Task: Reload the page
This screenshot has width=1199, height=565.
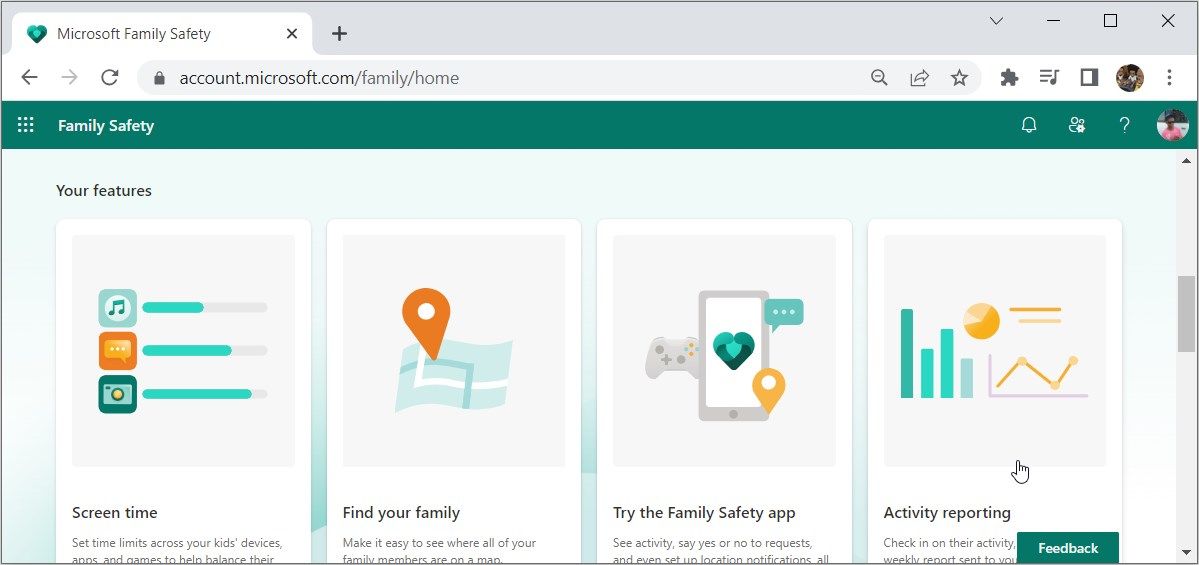Action: [x=110, y=77]
